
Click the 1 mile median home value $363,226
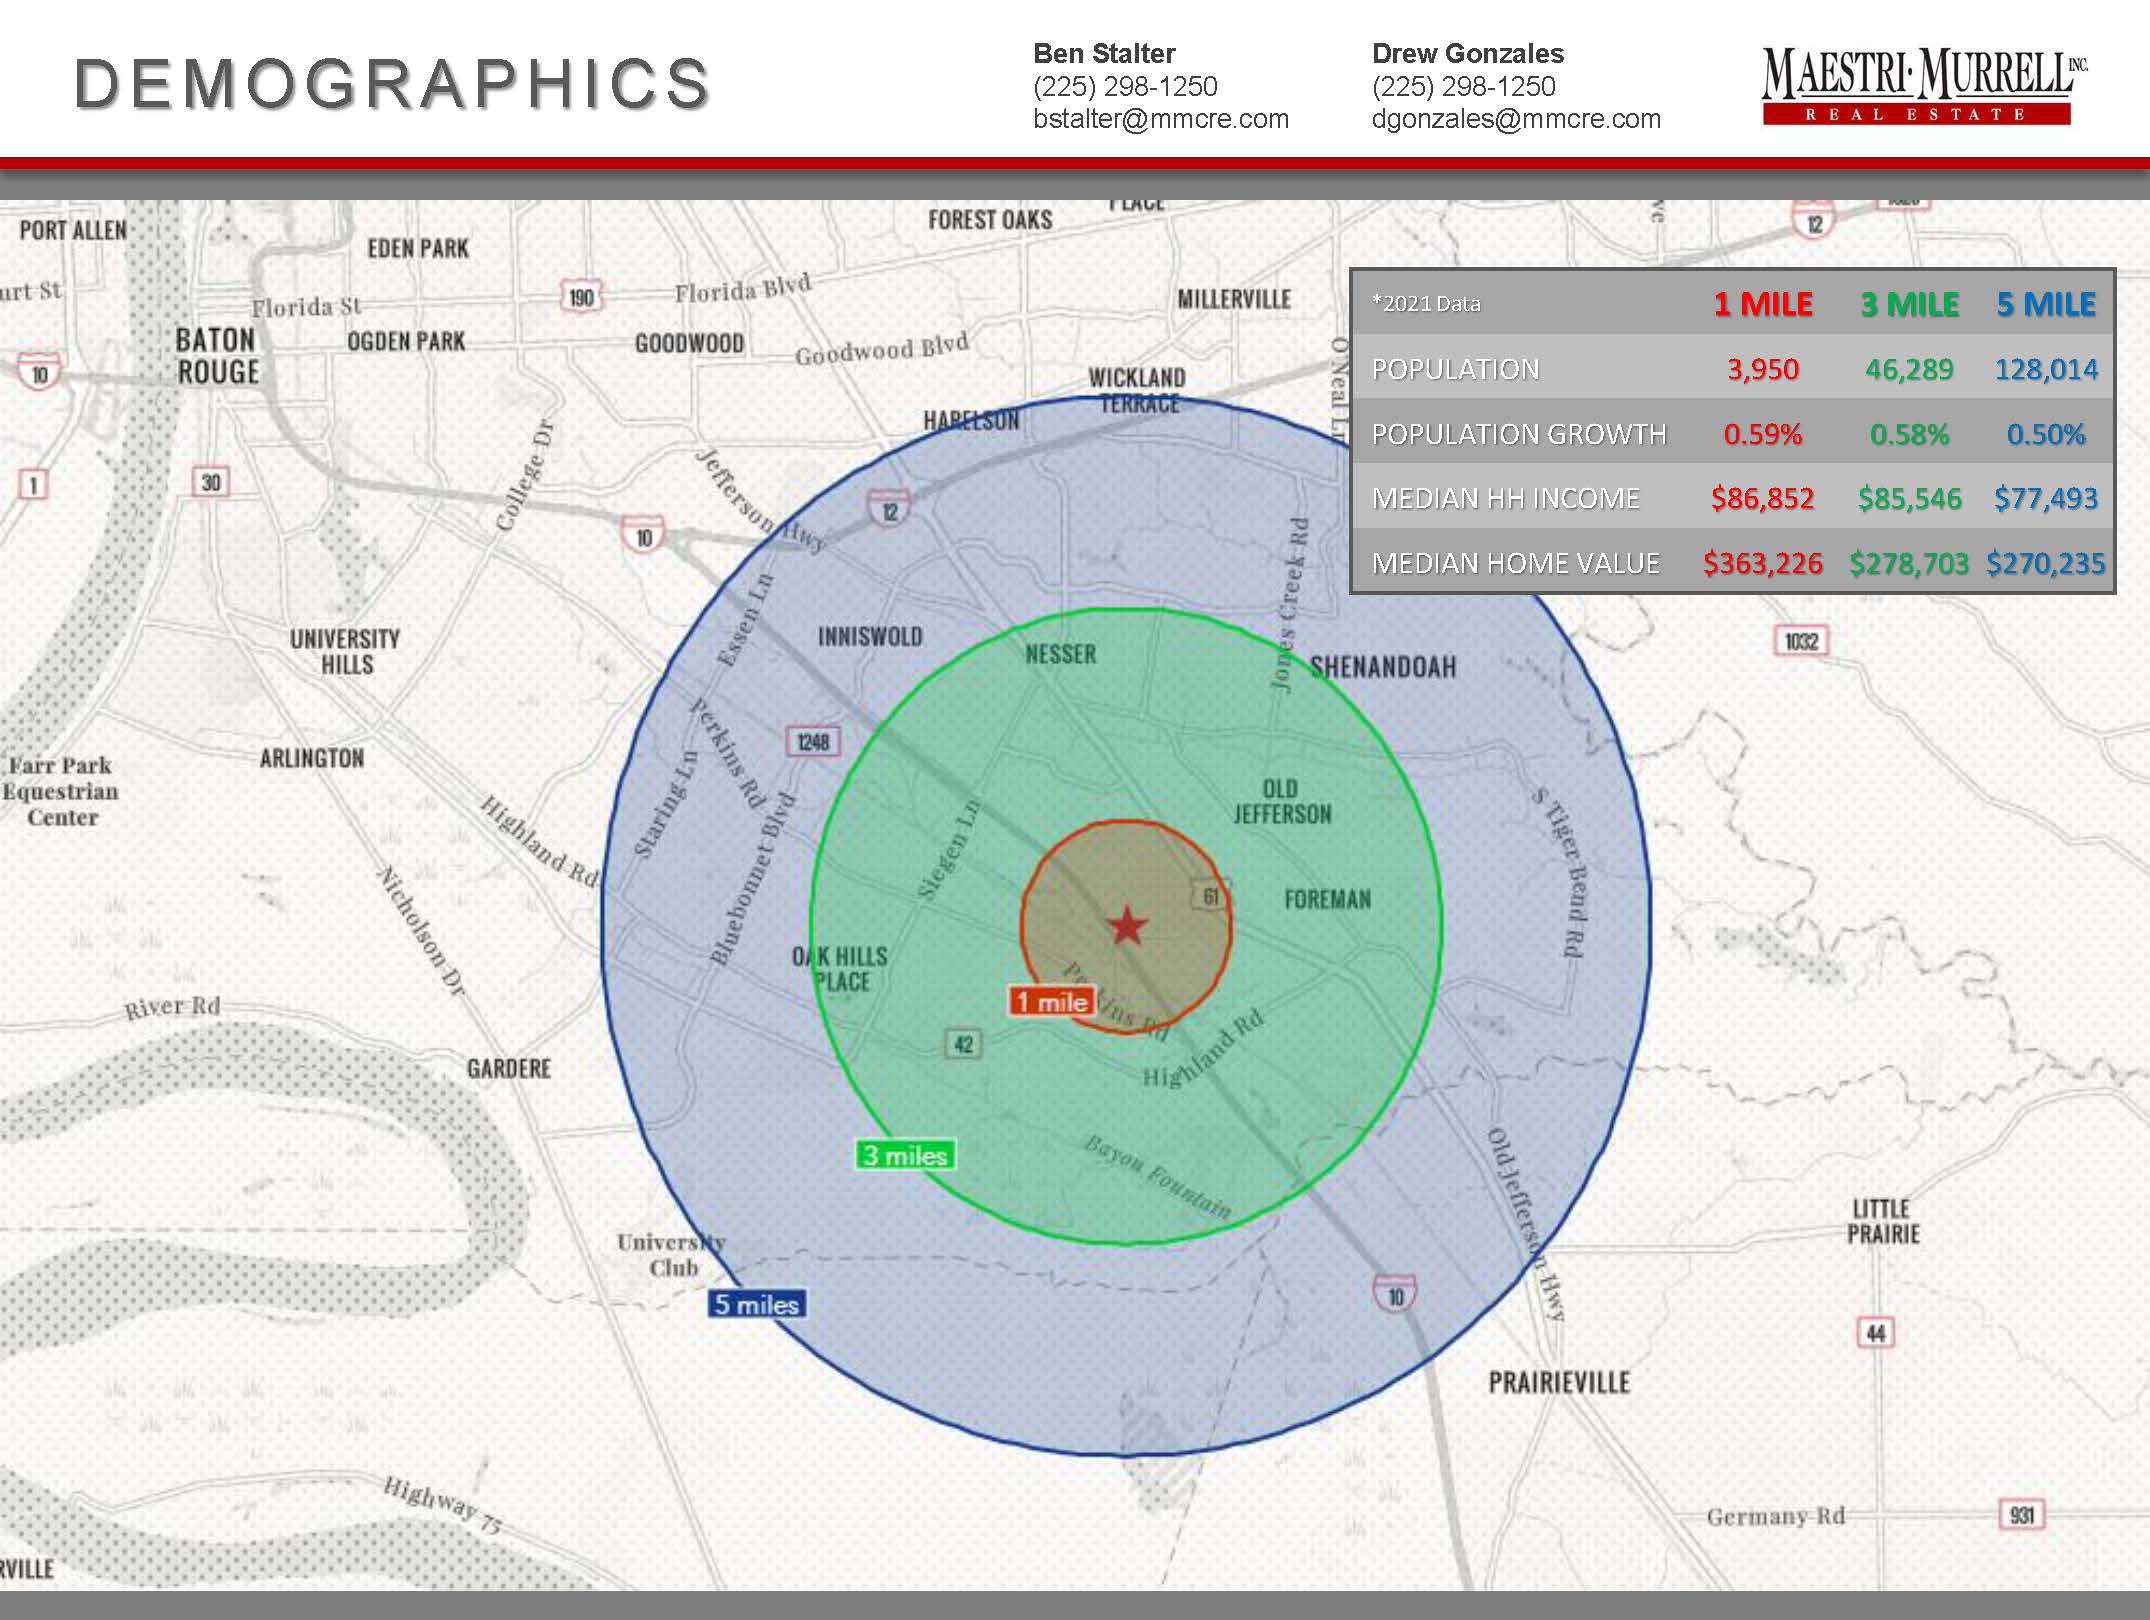pyautogui.click(x=1762, y=563)
